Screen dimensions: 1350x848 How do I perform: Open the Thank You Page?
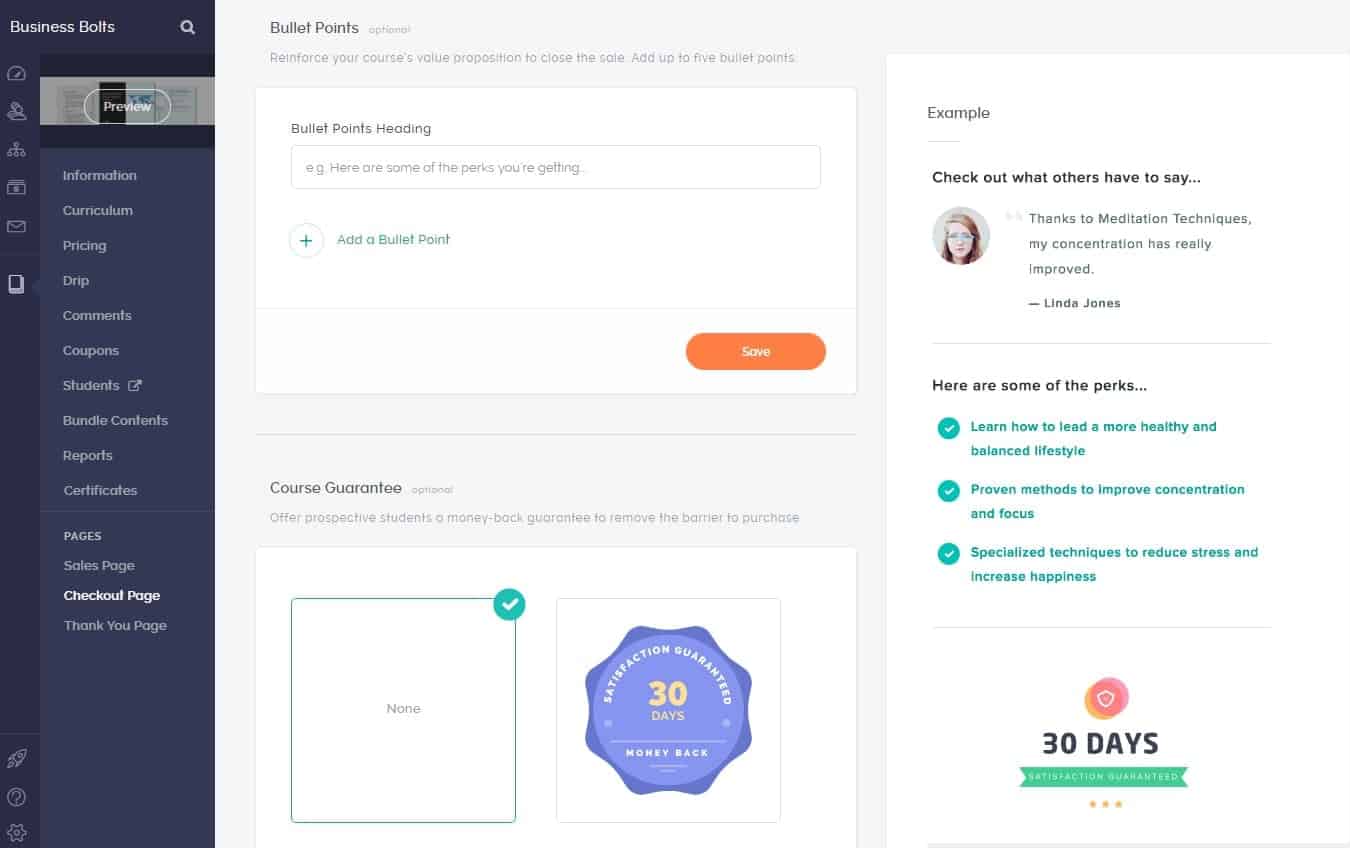(115, 626)
